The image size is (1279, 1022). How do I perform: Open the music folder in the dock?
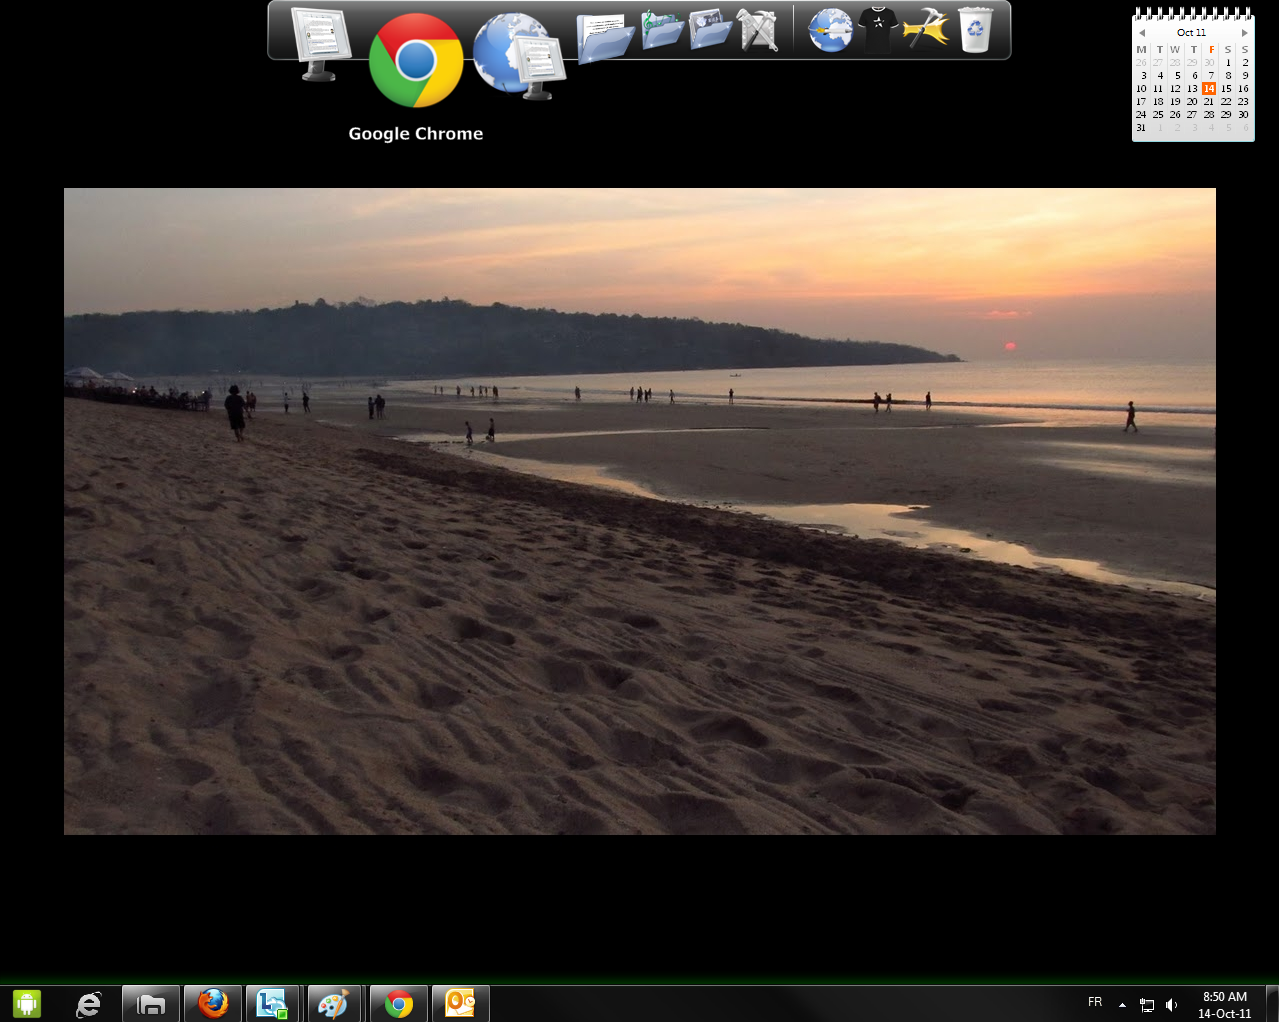[661, 30]
